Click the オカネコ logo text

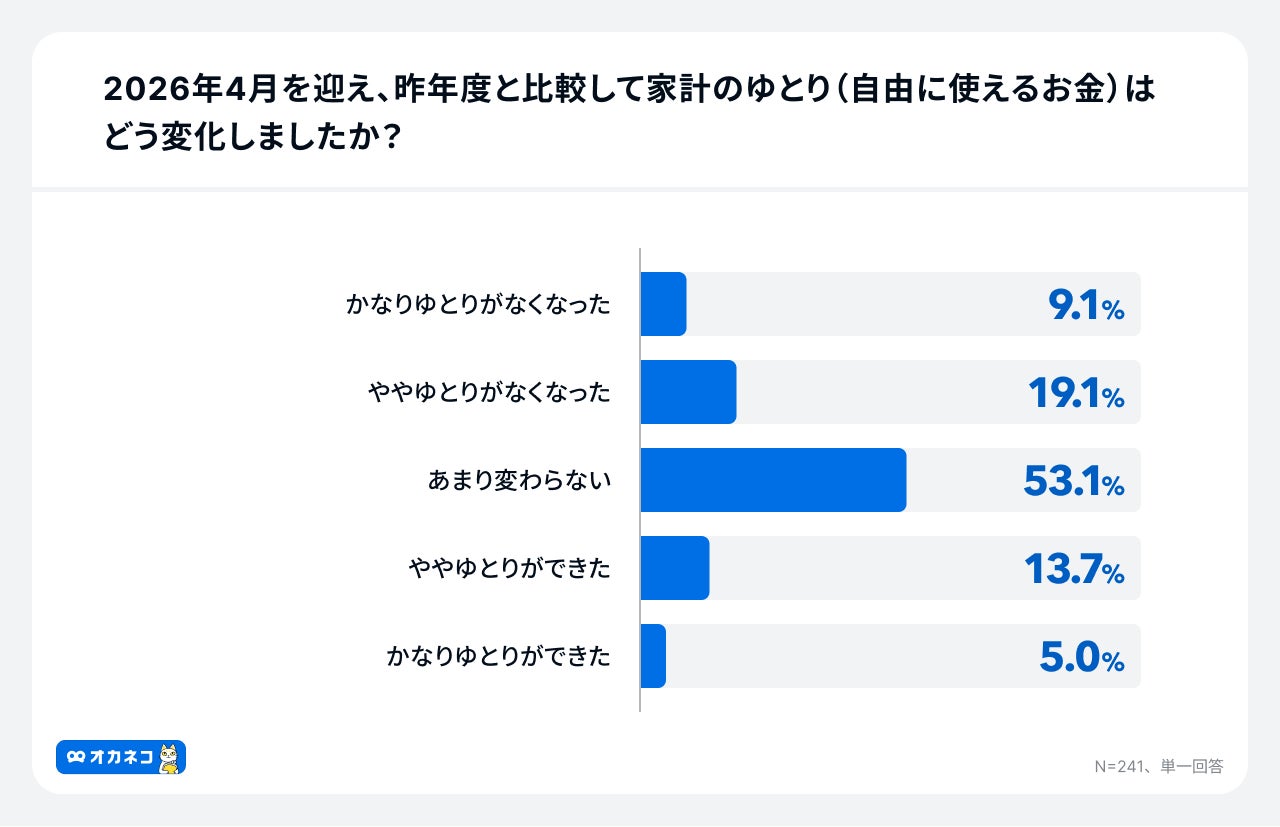(x=120, y=758)
